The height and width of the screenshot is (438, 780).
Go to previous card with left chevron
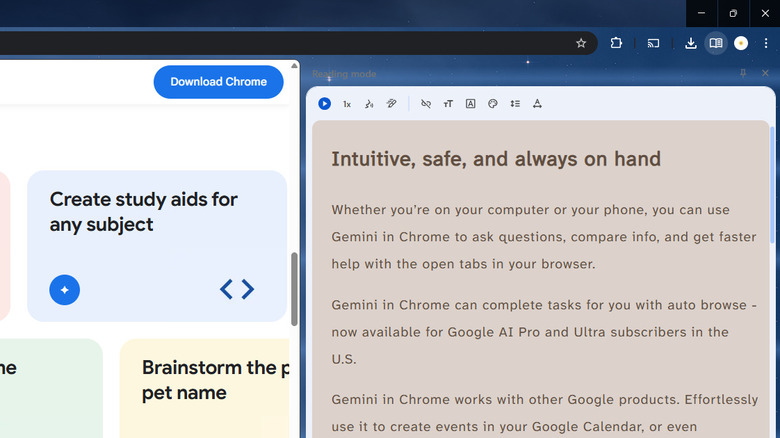click(226, 289)
